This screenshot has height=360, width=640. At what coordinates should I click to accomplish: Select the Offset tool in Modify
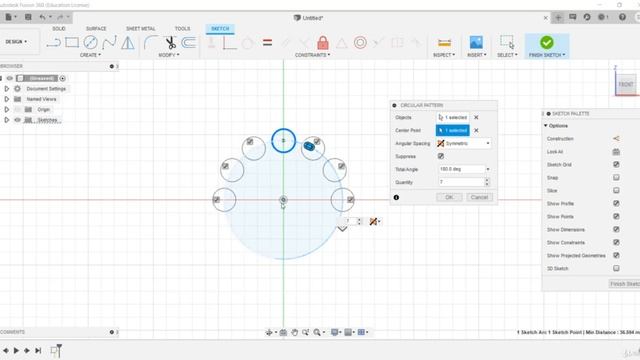tap(189, 42)
